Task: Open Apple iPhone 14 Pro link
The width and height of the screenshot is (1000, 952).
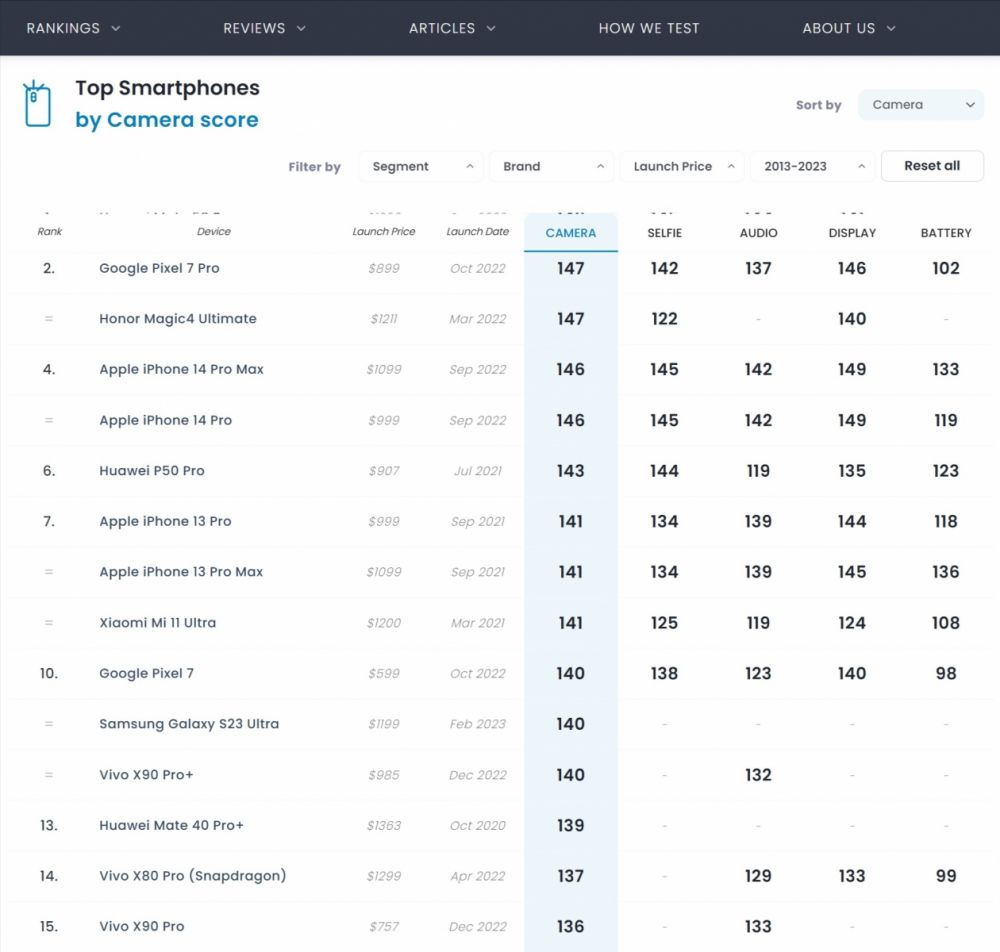Action: click(166, 420)
